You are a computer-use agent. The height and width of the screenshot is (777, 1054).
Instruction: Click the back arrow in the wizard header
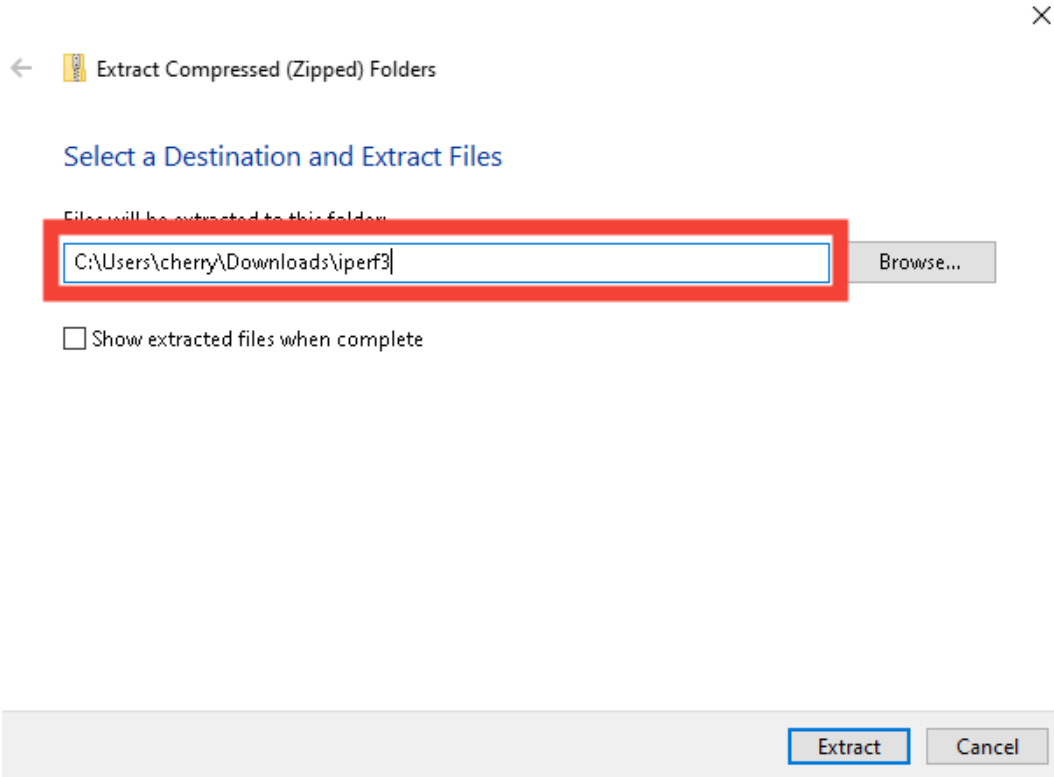(x=20, y=69)
